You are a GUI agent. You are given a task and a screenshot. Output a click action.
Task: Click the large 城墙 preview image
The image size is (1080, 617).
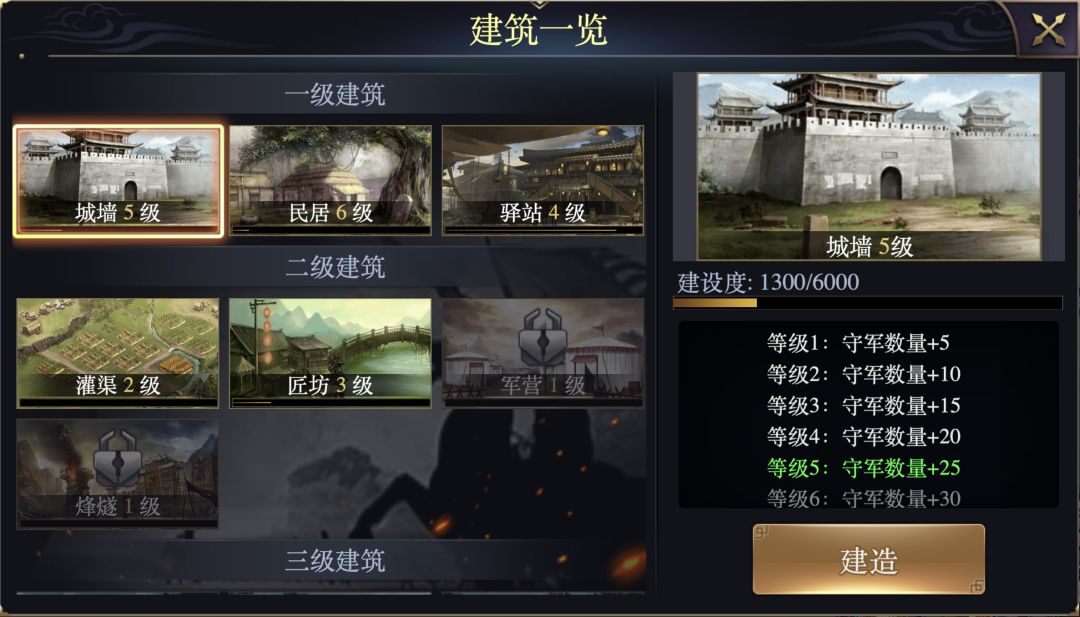869,167
